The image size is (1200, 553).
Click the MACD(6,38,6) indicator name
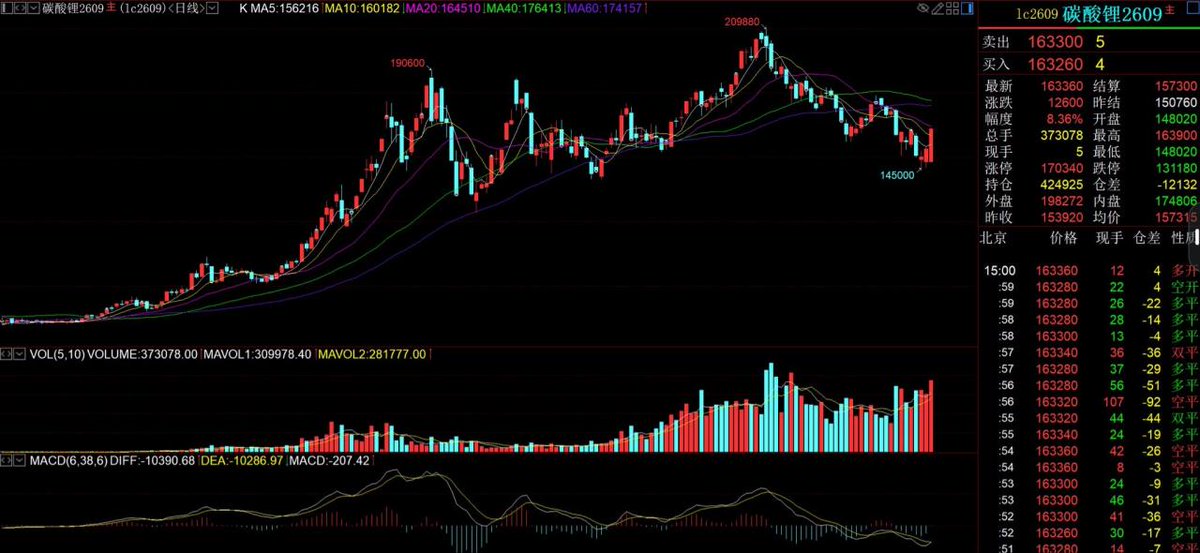click(x=67, y=461)
